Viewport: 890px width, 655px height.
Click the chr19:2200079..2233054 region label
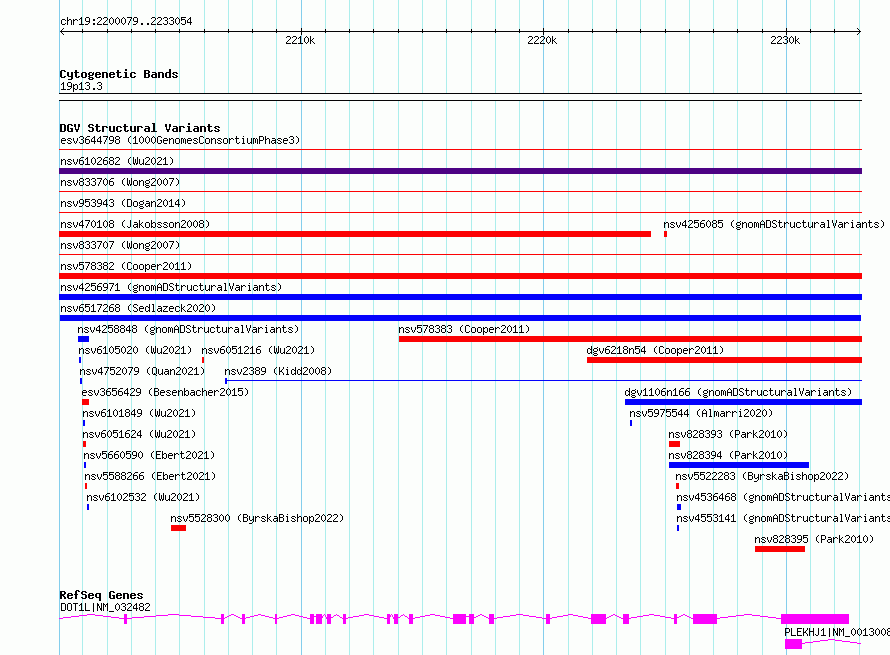pos(126,21)
